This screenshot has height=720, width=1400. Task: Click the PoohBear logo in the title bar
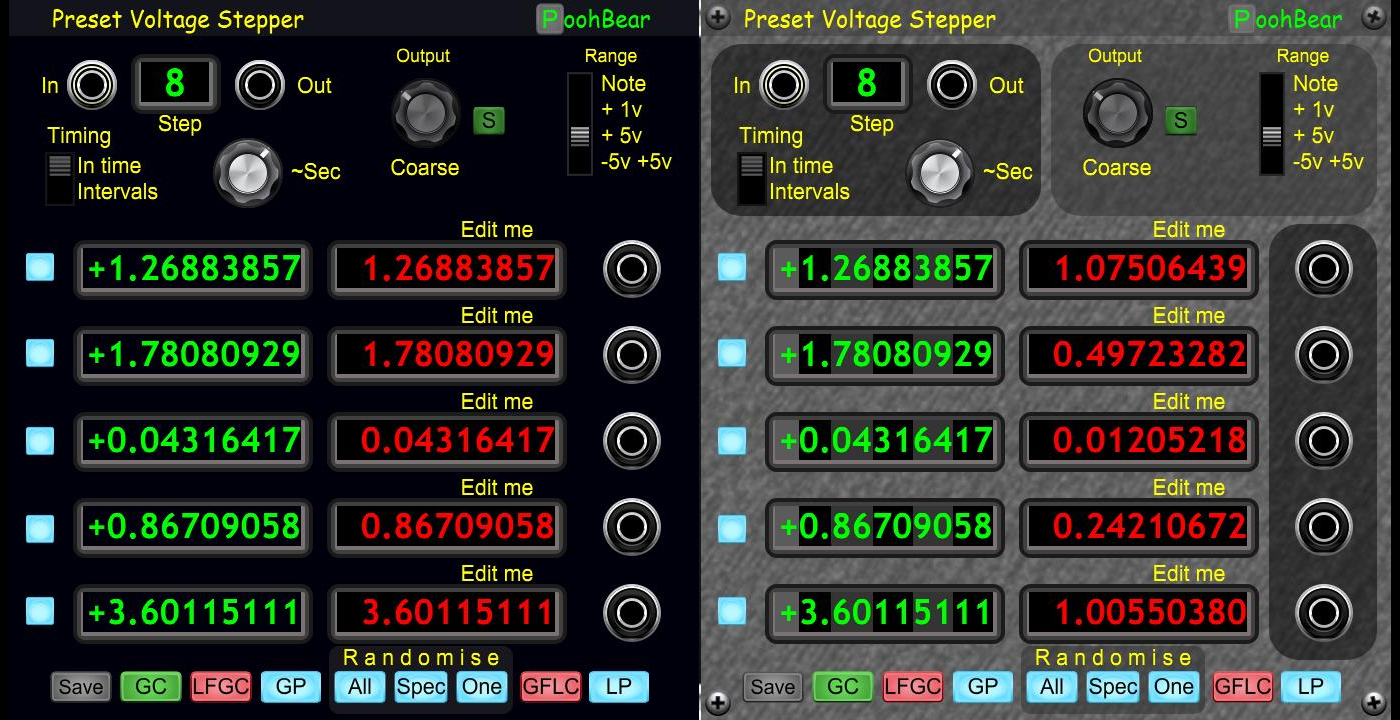[x=595, y=18]
